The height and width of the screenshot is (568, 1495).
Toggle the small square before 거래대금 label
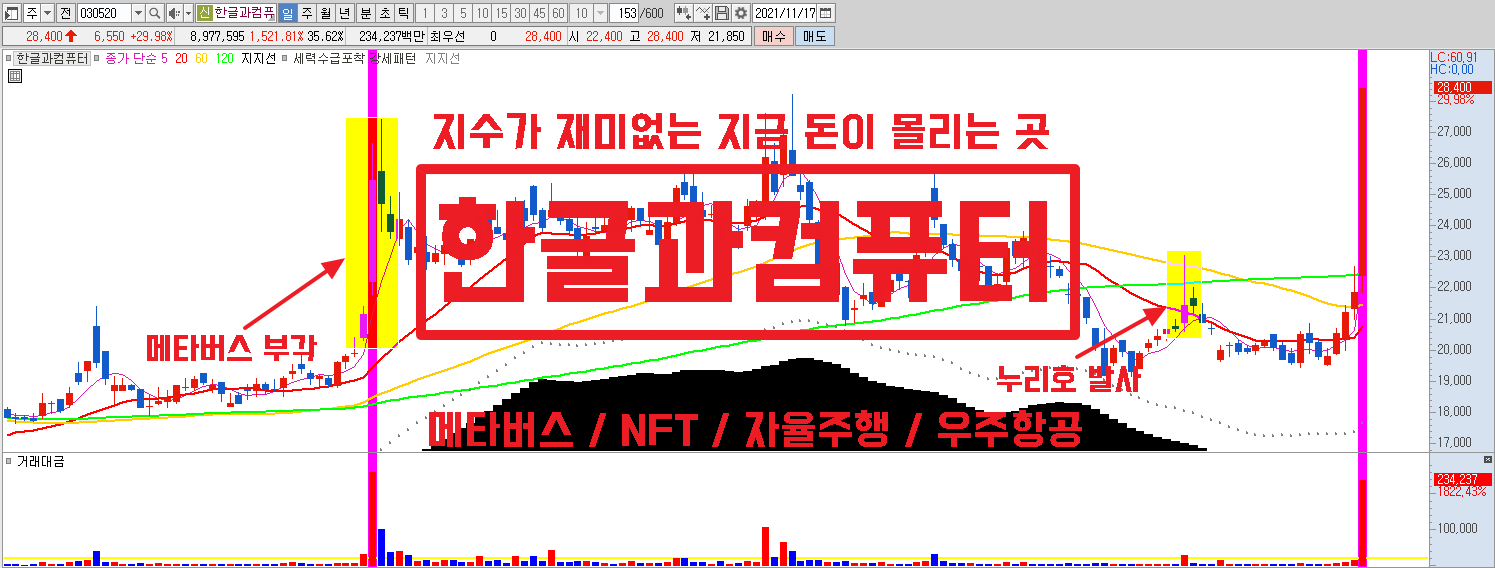[x=8, y=461]
